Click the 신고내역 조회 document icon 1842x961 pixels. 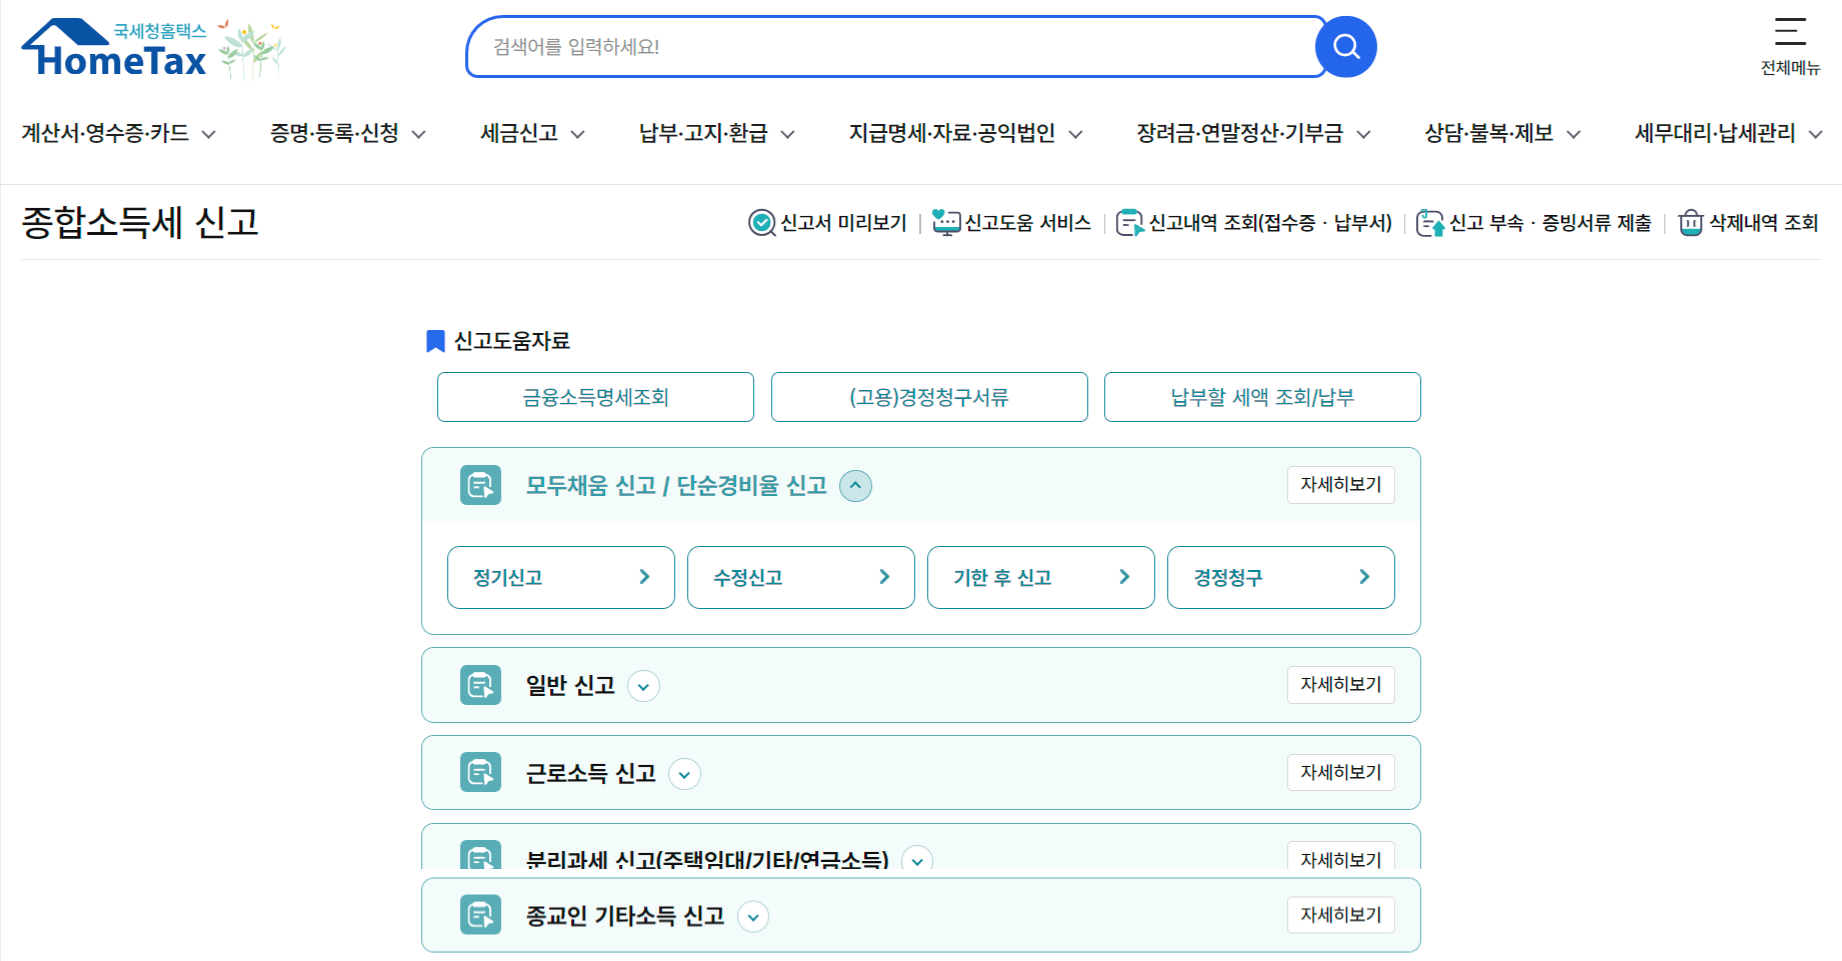(x=1131, y=222)
